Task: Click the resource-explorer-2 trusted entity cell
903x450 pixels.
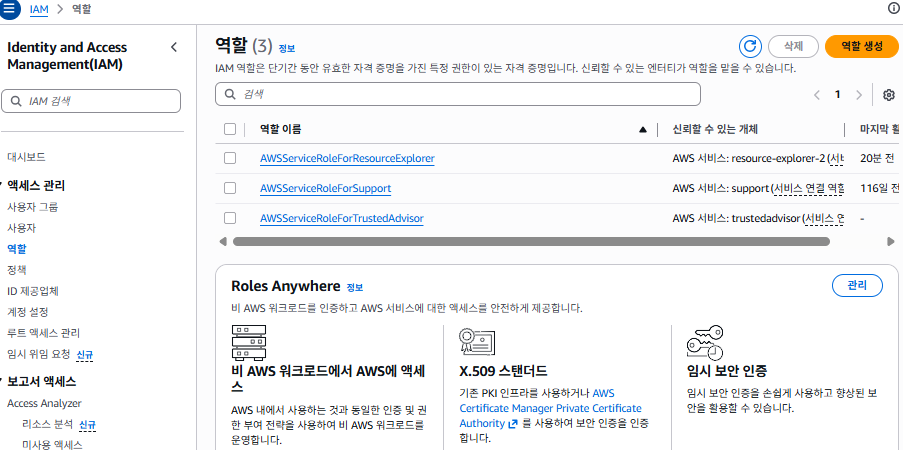Action: (x=758, y=158)
